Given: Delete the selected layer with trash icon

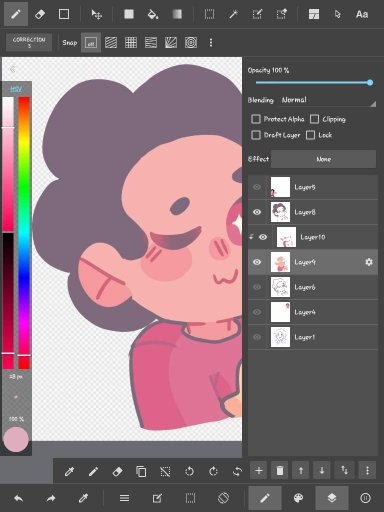Looking at the screenshot, I should tap(280, 470).
